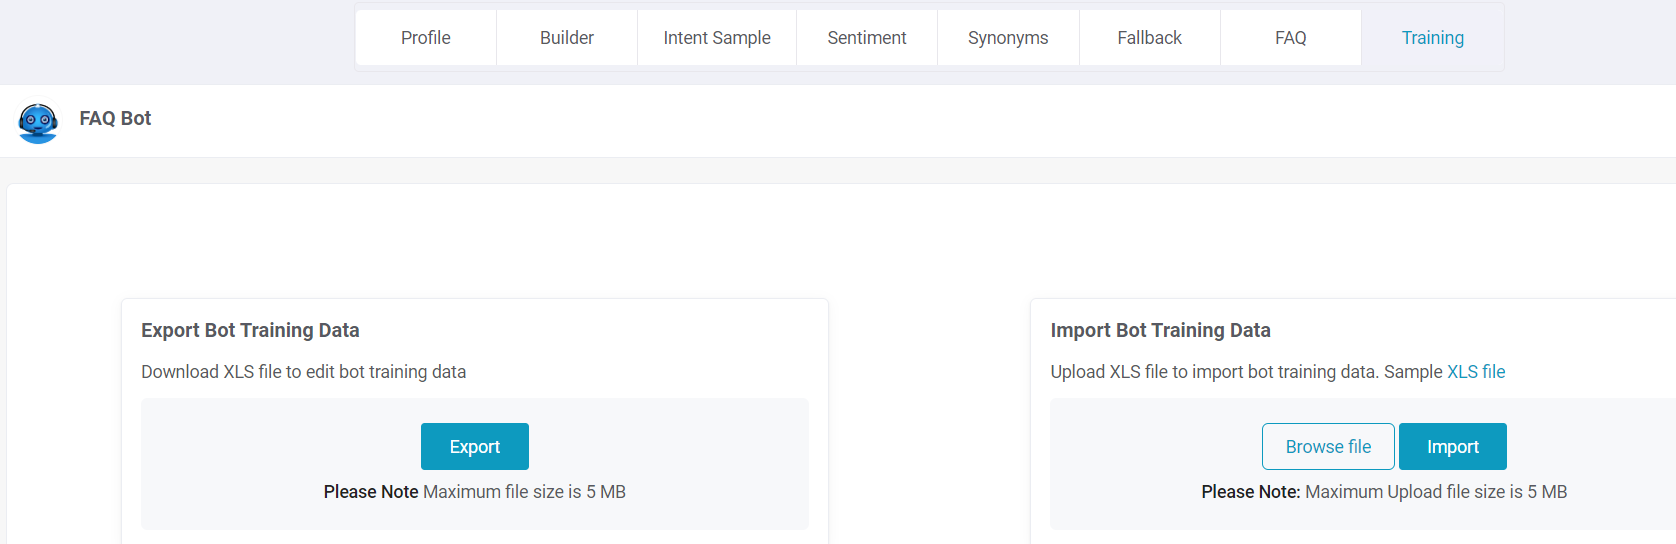Click the Import Bot Training Data heading
The image size is (1676, 544).
[x=1160, y=330]
